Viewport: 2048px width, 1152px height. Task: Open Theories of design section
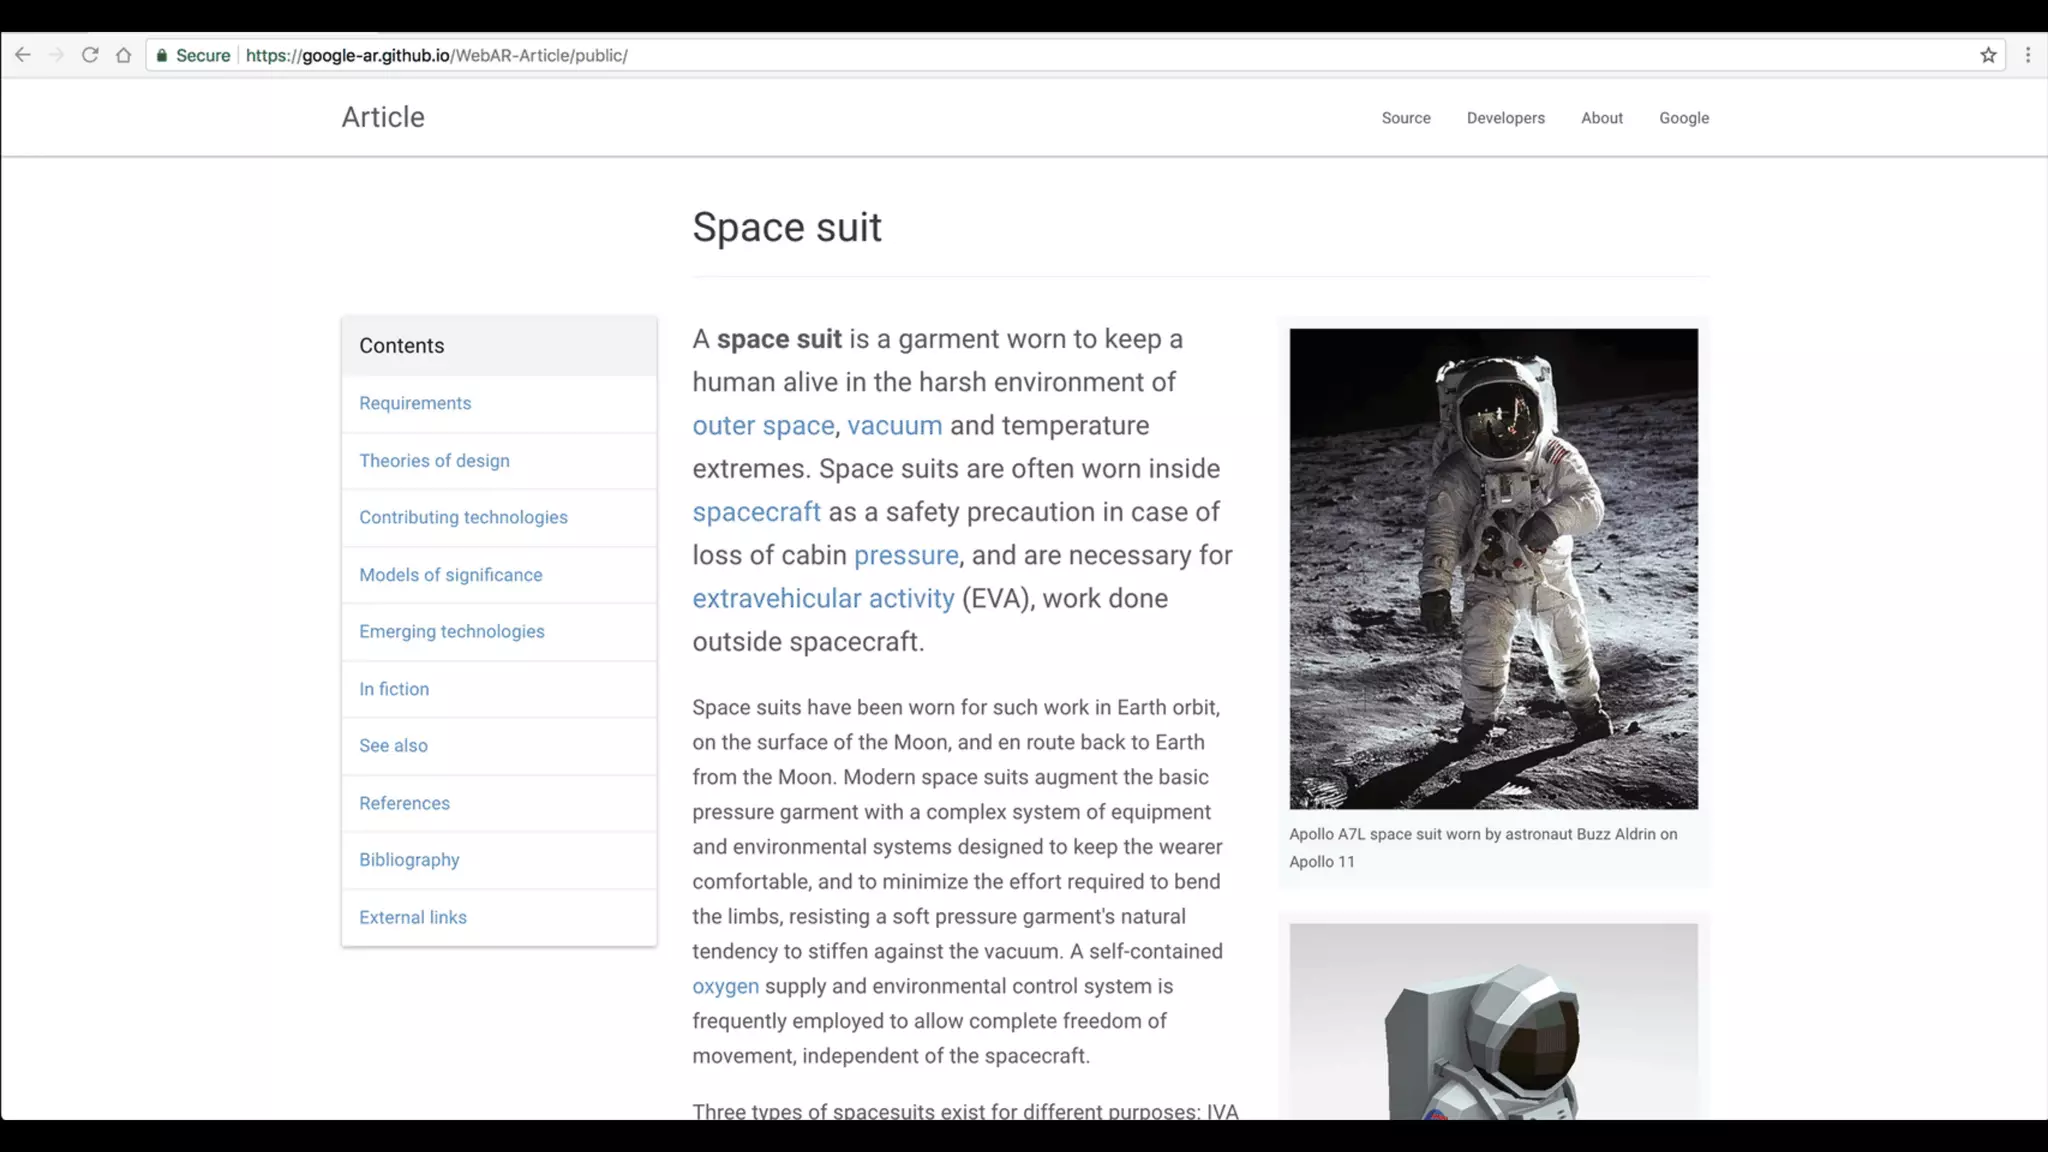click(434, 461)
